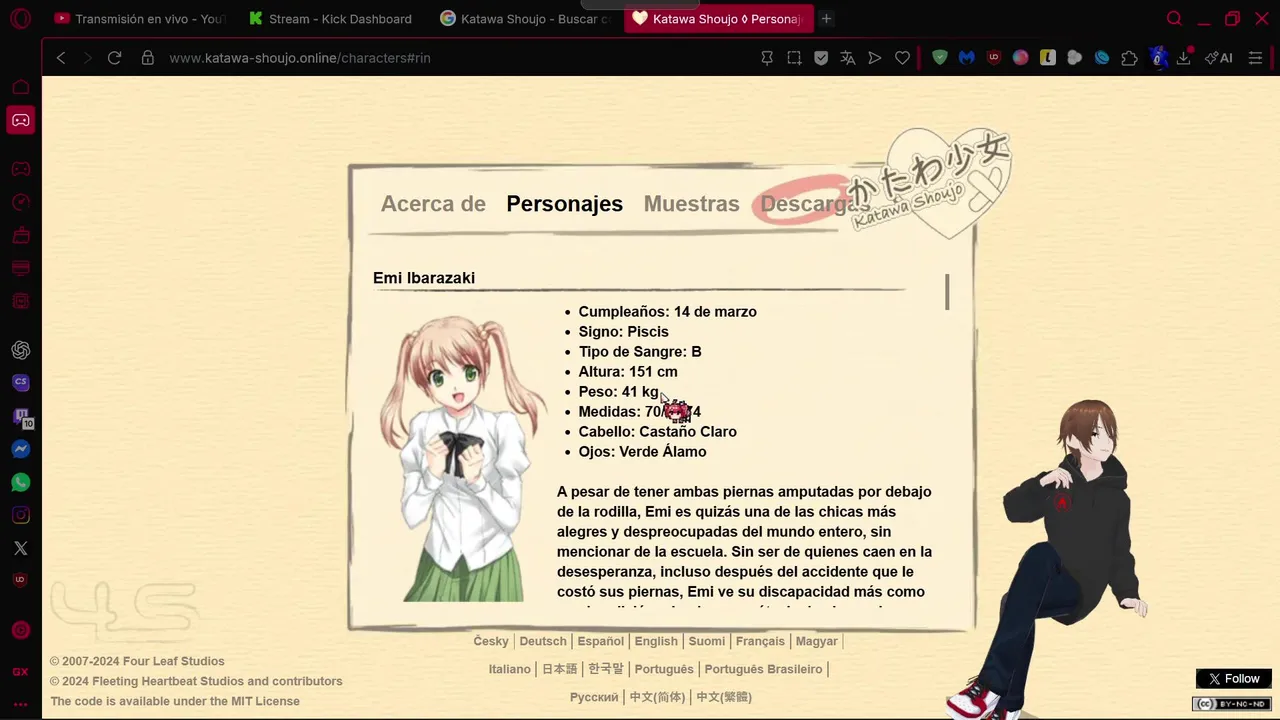Screen dimensions: 1280x720
Task: Pin the page with the pinboard icon
Action: pos(767,58)
